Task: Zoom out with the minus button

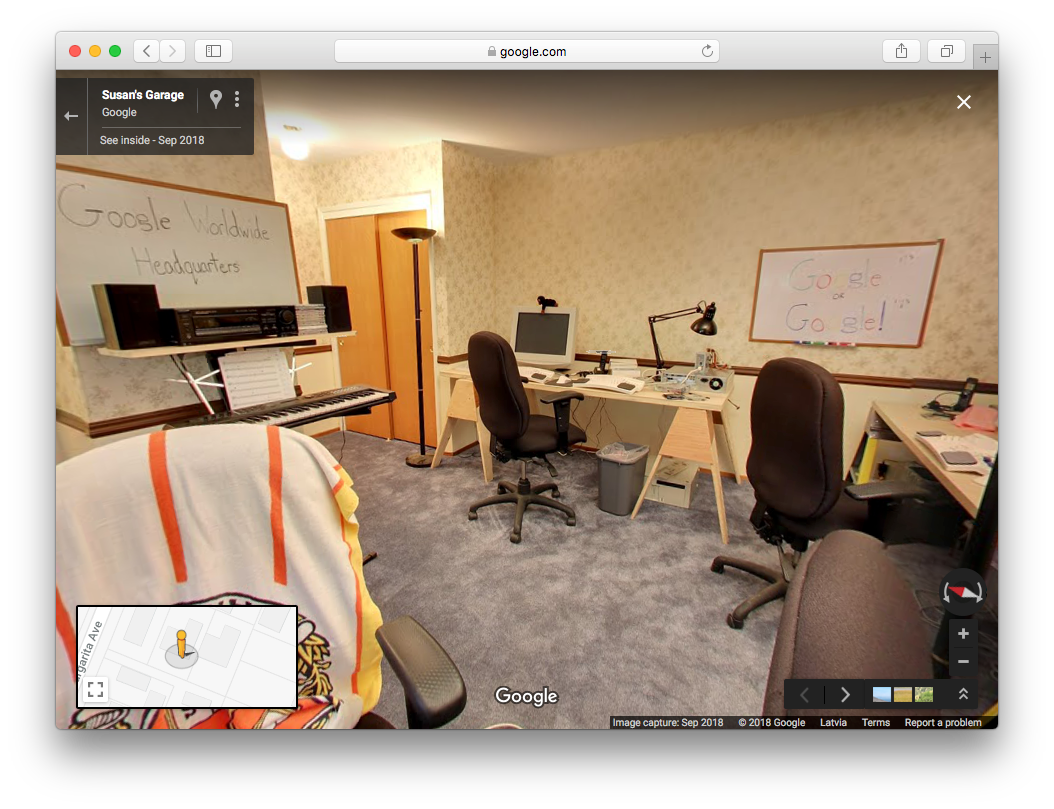Action: pyautogui.click(x=963, y=661)
